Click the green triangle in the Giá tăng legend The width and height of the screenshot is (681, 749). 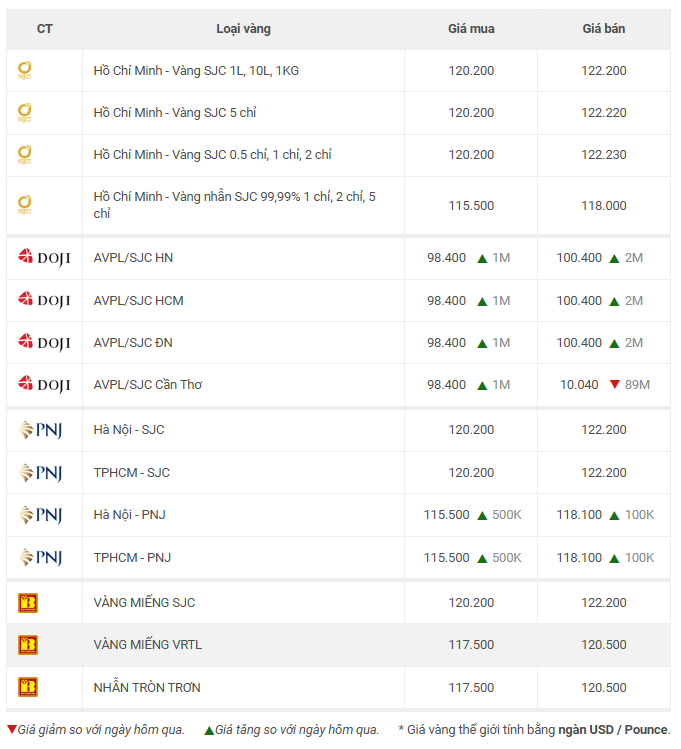point(209,730)
